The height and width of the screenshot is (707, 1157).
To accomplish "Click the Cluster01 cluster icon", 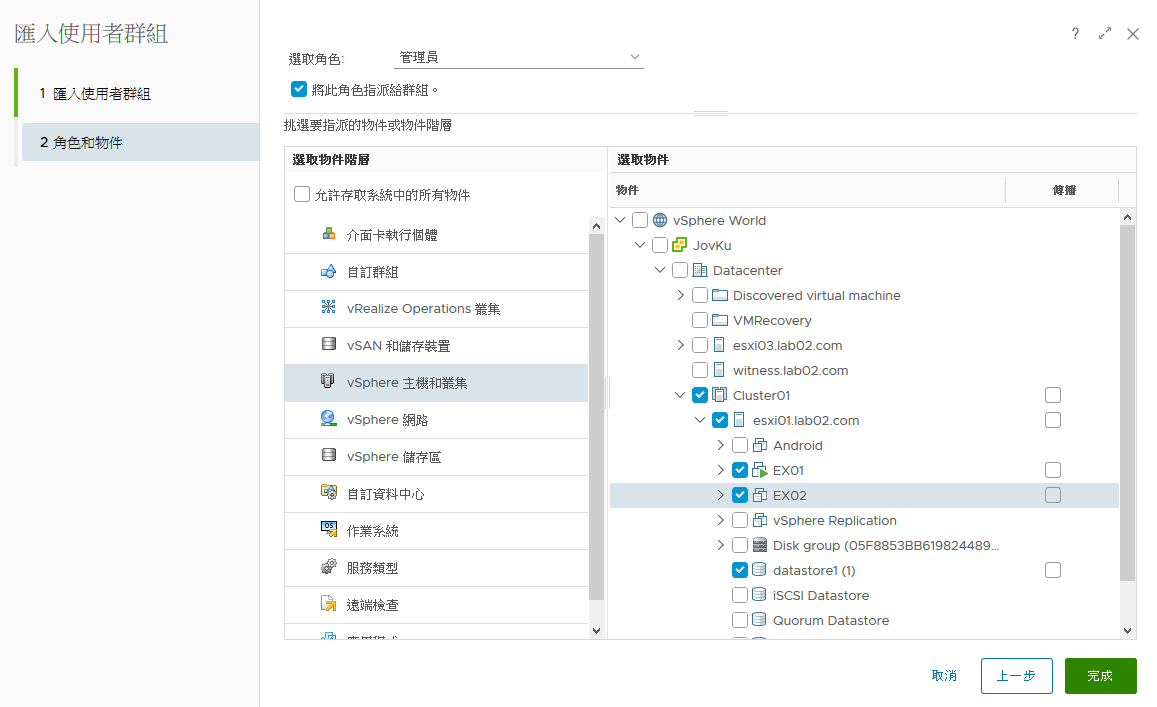I will point(719,395).
